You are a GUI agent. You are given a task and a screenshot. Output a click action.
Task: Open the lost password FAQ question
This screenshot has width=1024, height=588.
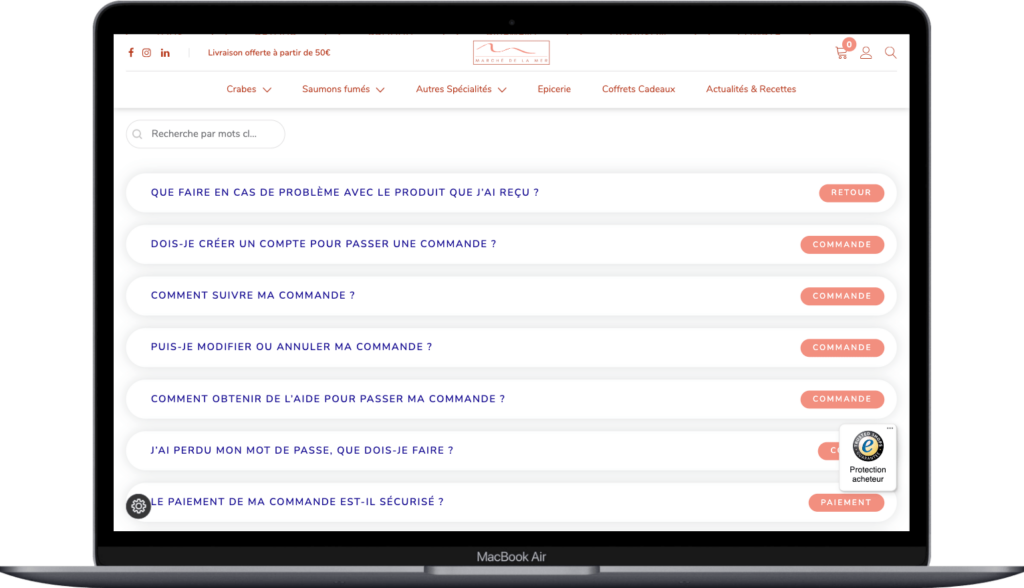300,450
